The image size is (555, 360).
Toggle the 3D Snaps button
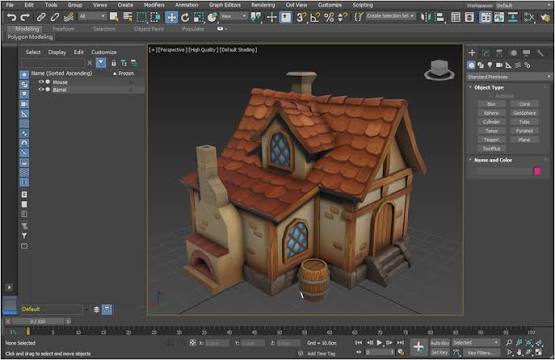(x=301, y=17)
